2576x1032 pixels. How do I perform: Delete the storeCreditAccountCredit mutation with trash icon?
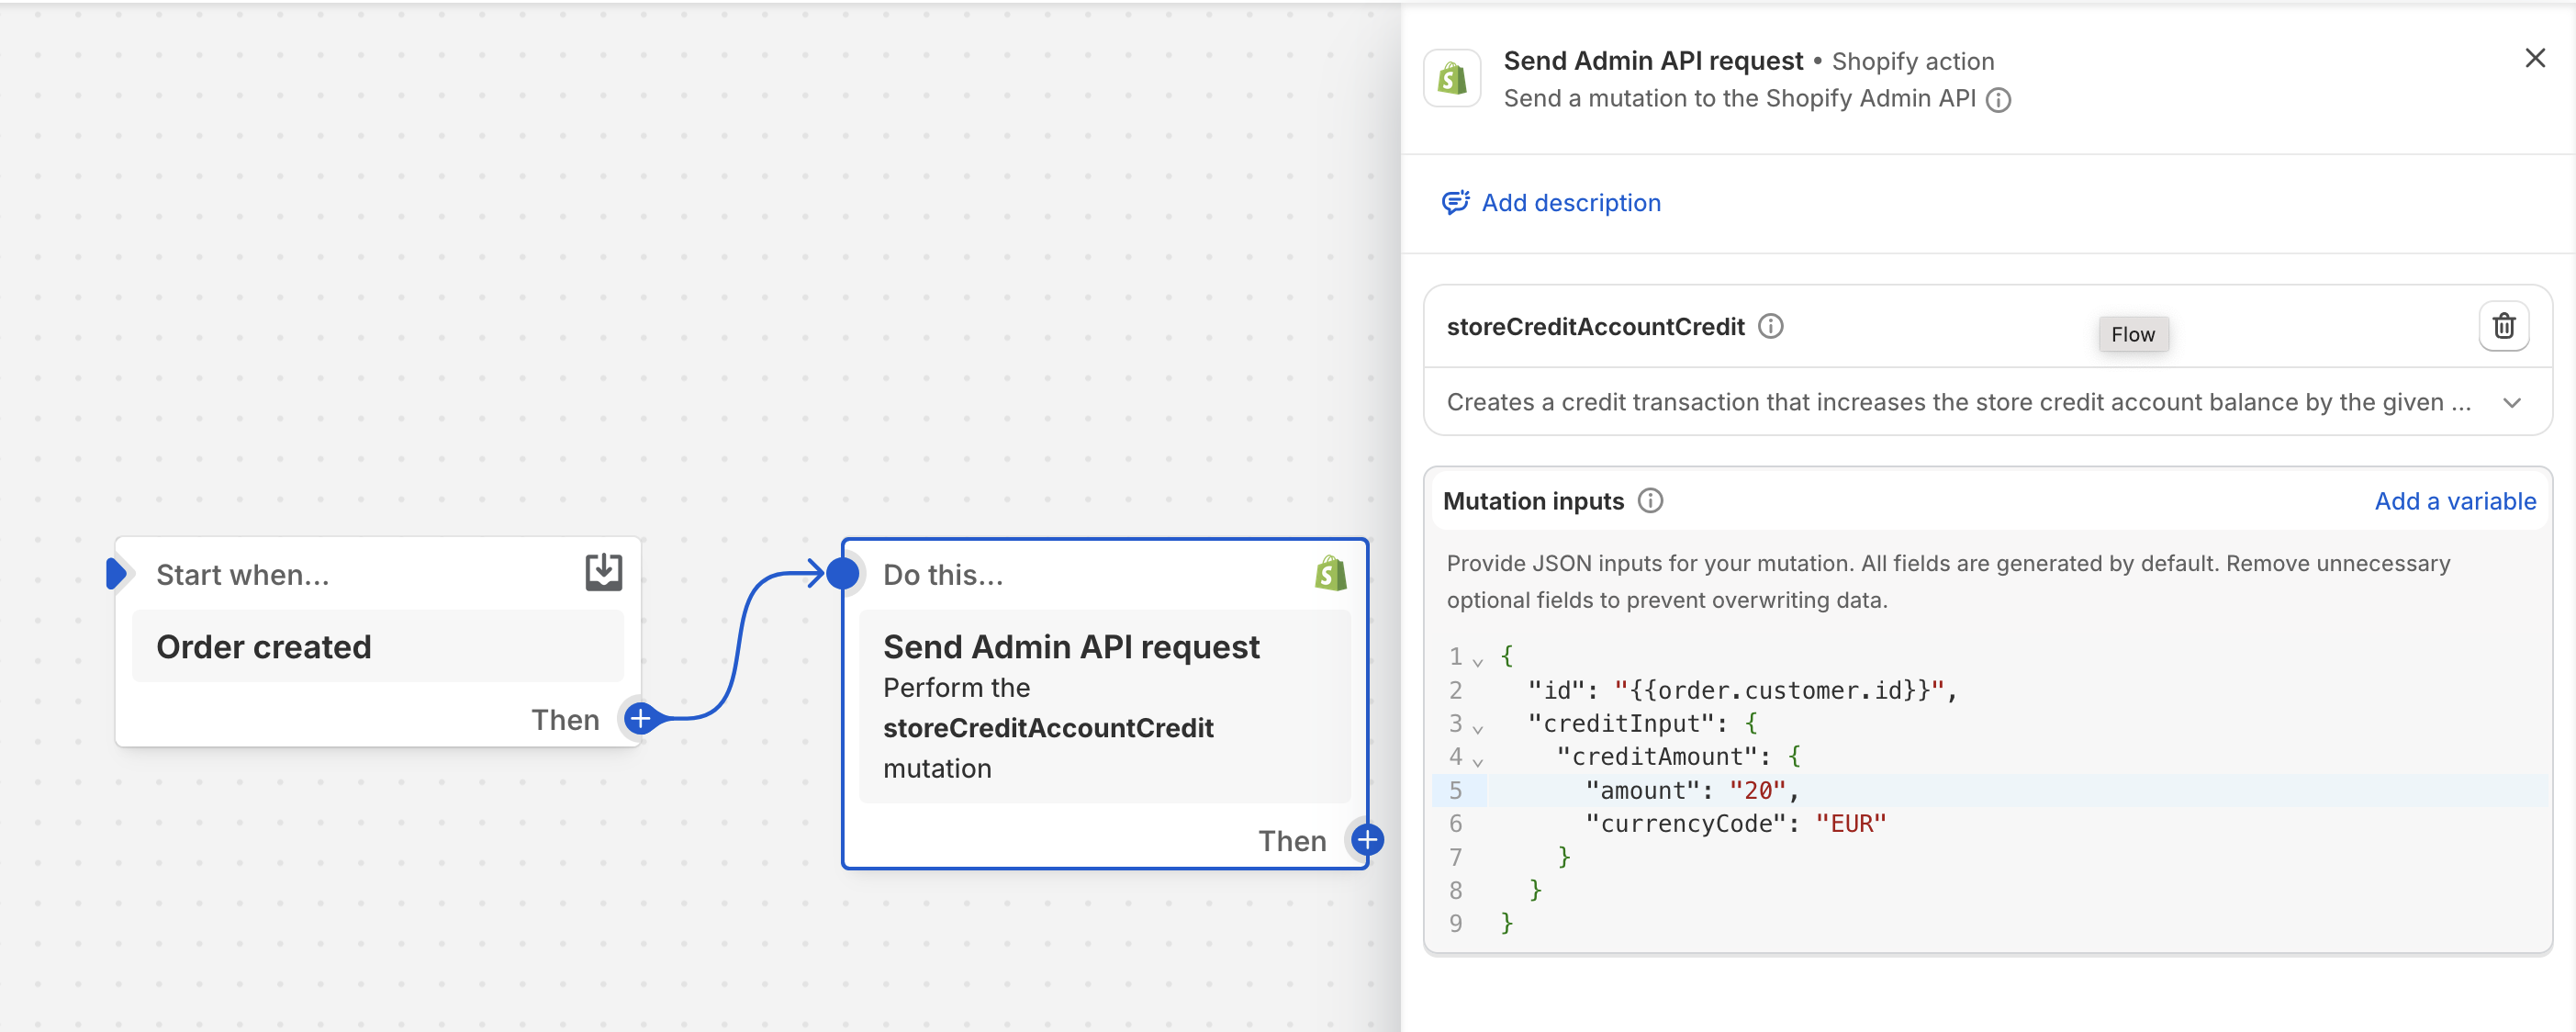point(2503,326)
